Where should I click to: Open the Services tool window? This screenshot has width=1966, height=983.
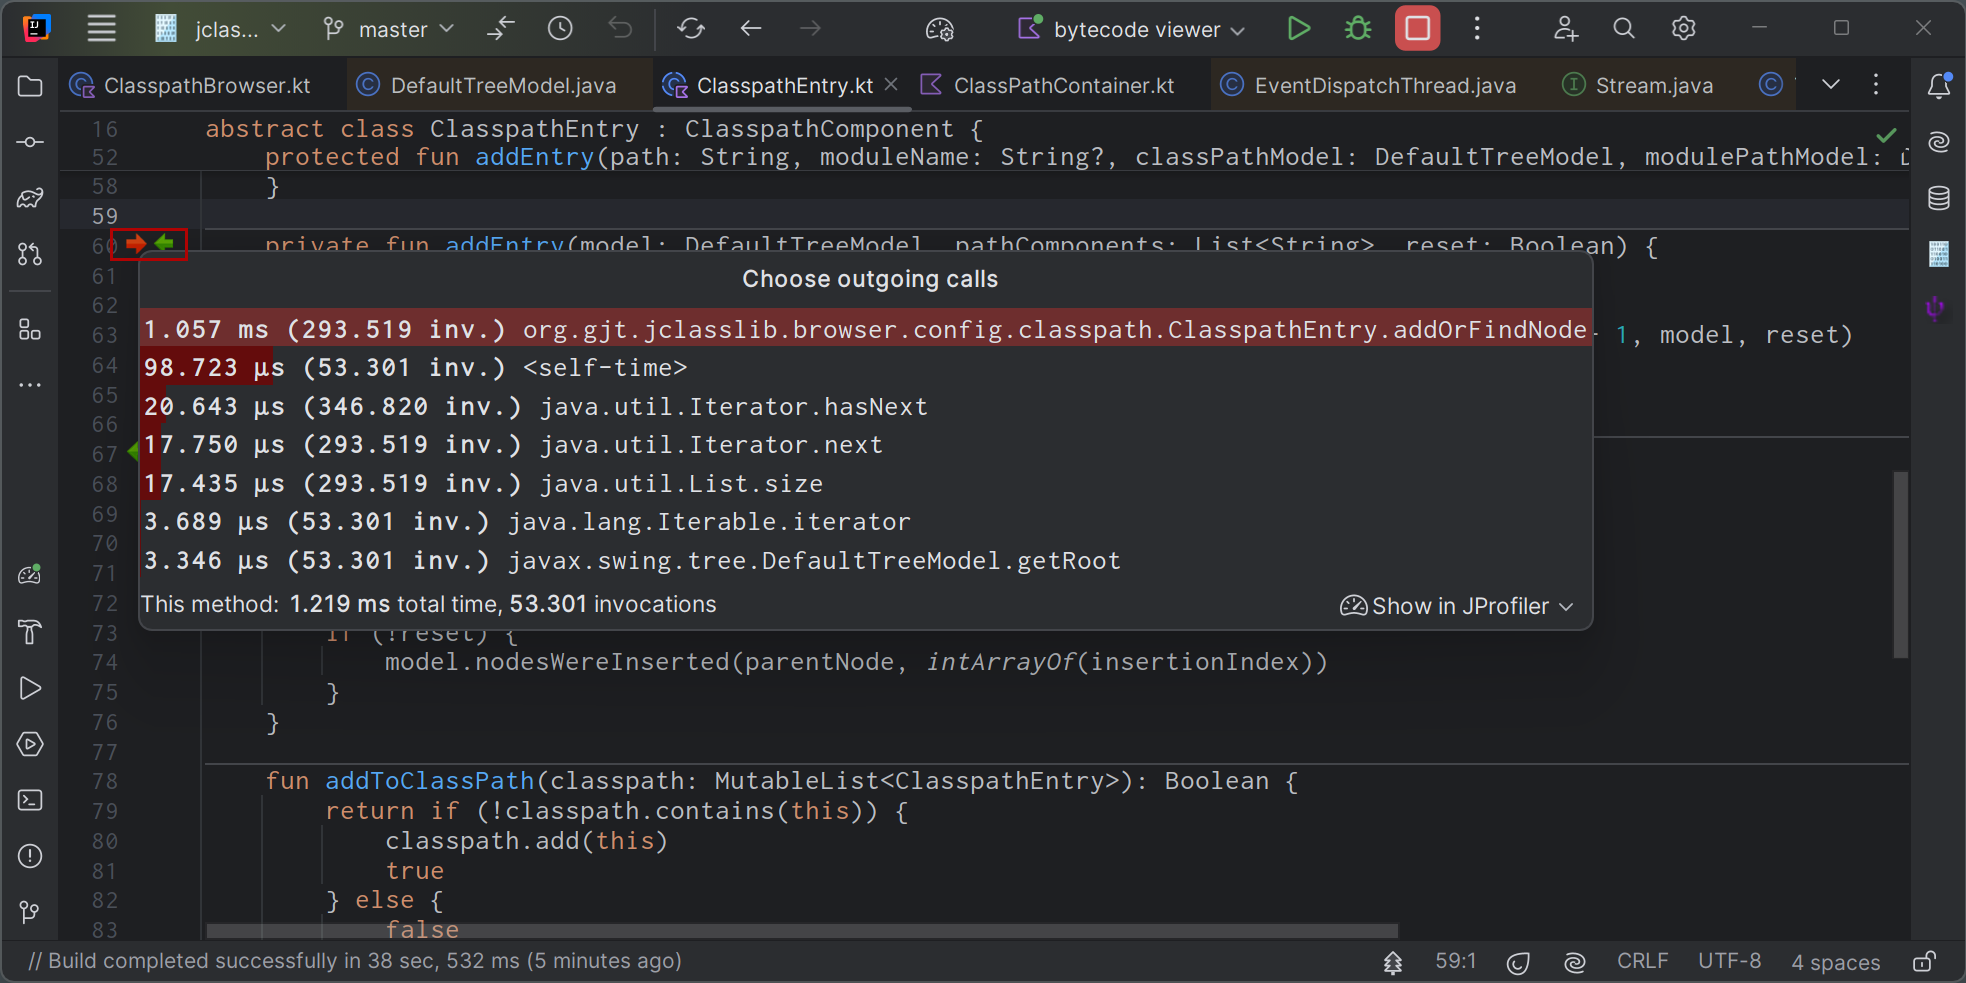[x=30, y=744]
